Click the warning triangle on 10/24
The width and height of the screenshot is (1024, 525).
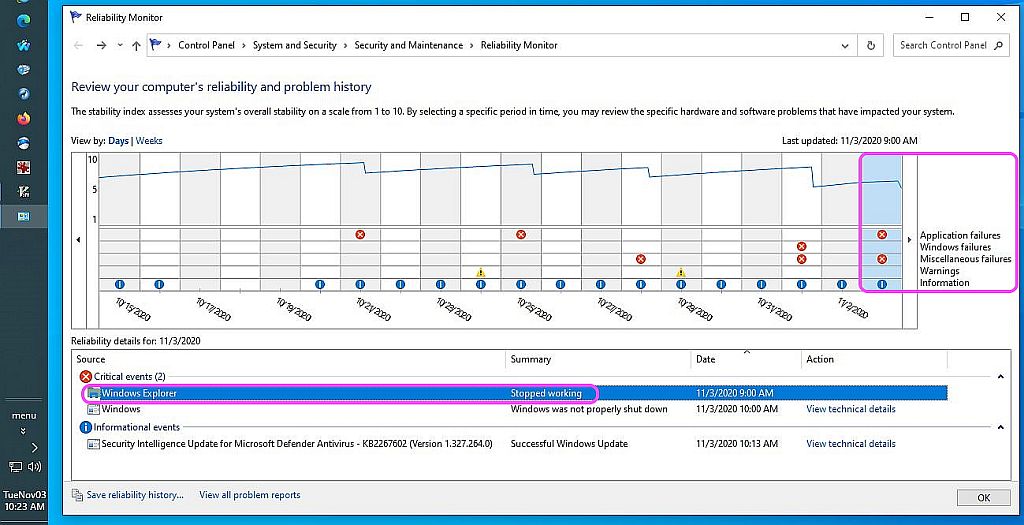pos(481,272)
